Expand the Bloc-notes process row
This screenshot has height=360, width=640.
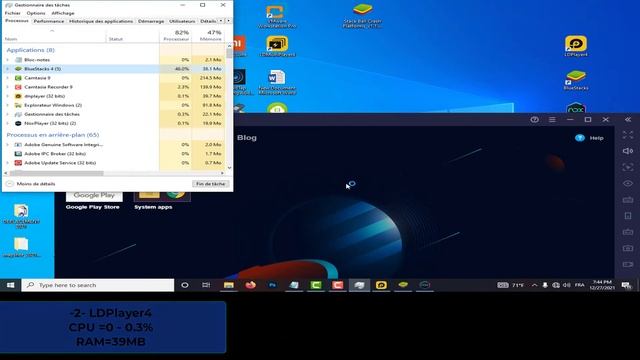click(7, 60)
